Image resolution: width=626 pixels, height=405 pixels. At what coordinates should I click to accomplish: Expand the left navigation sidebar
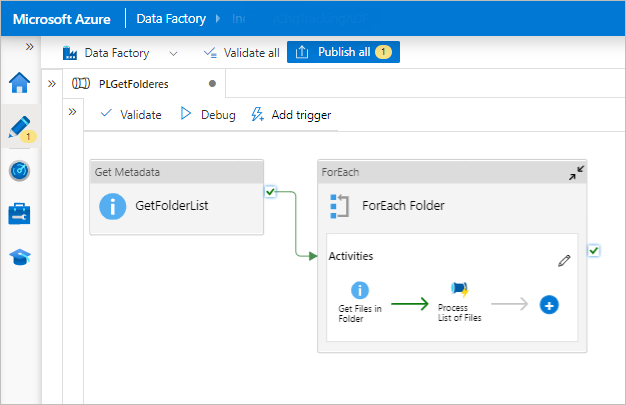pos(30,47)
